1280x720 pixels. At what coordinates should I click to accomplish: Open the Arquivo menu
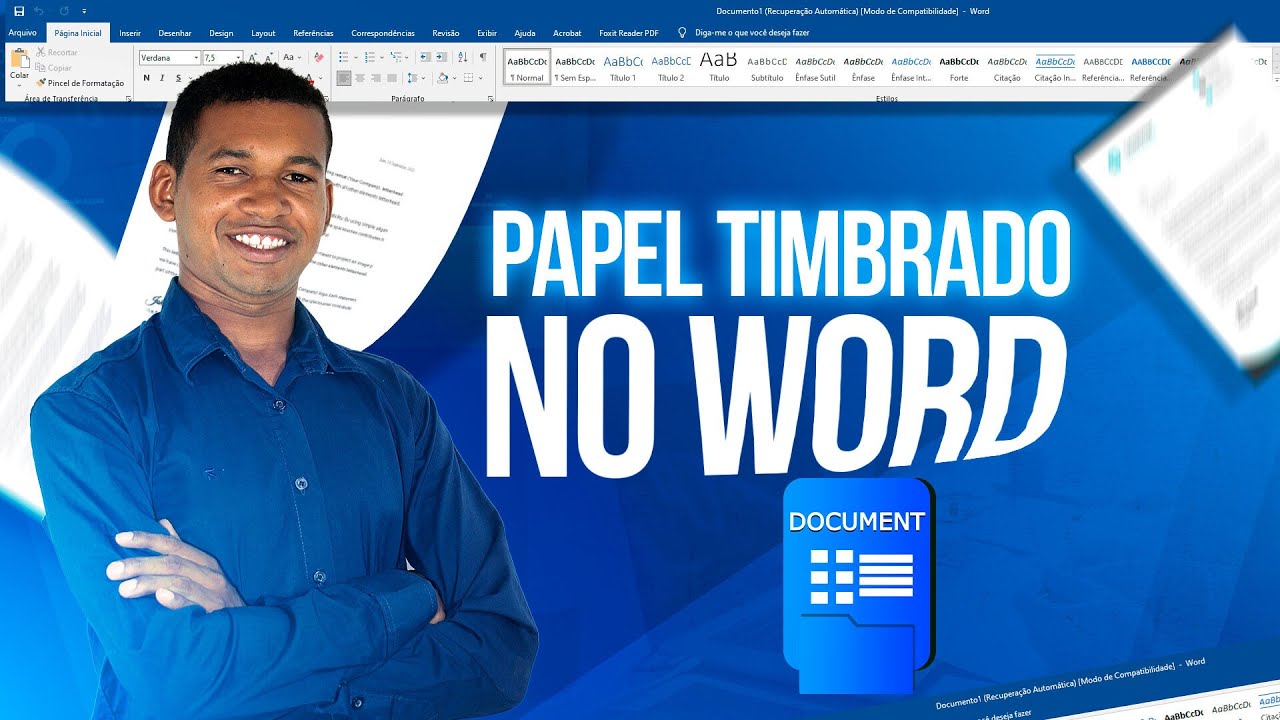[x=22, y=33]
